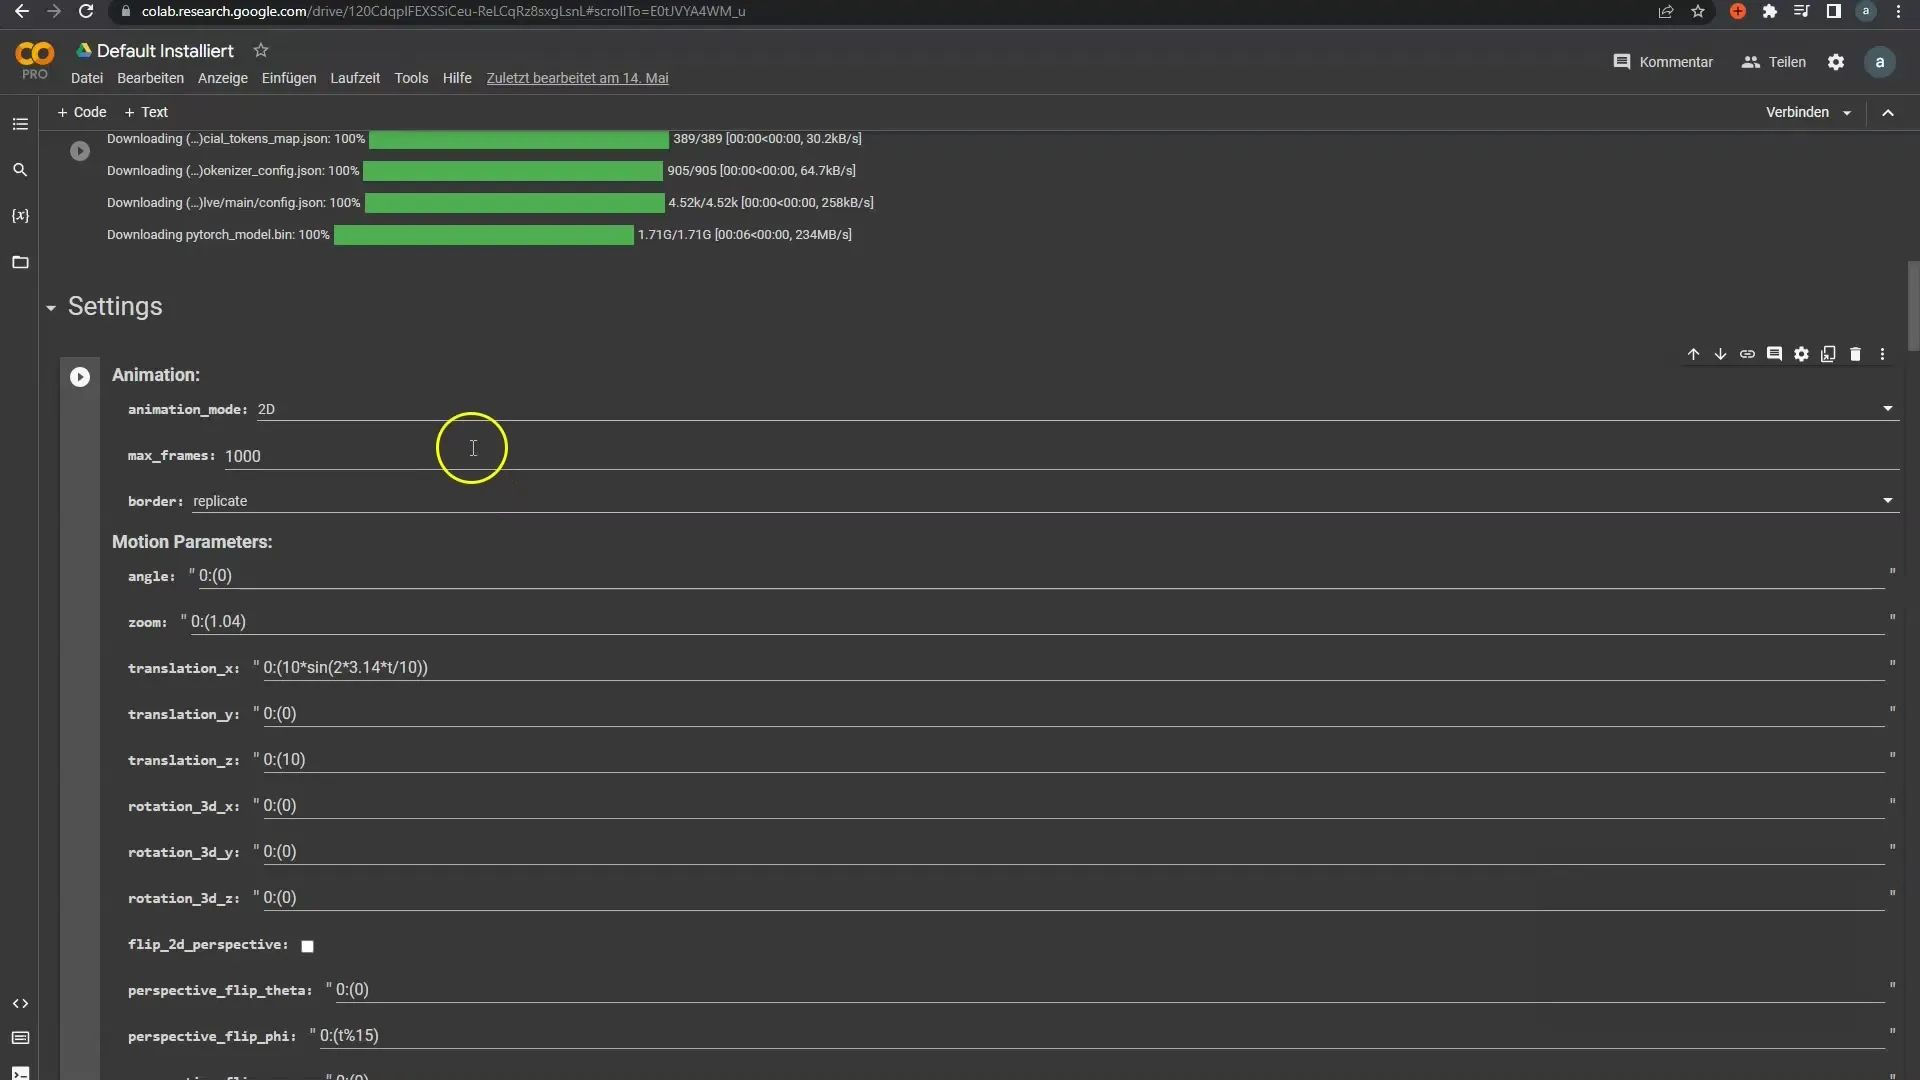Click the cell settings gear icon
The image size is (1920, 1080).
pos(1800,353)
